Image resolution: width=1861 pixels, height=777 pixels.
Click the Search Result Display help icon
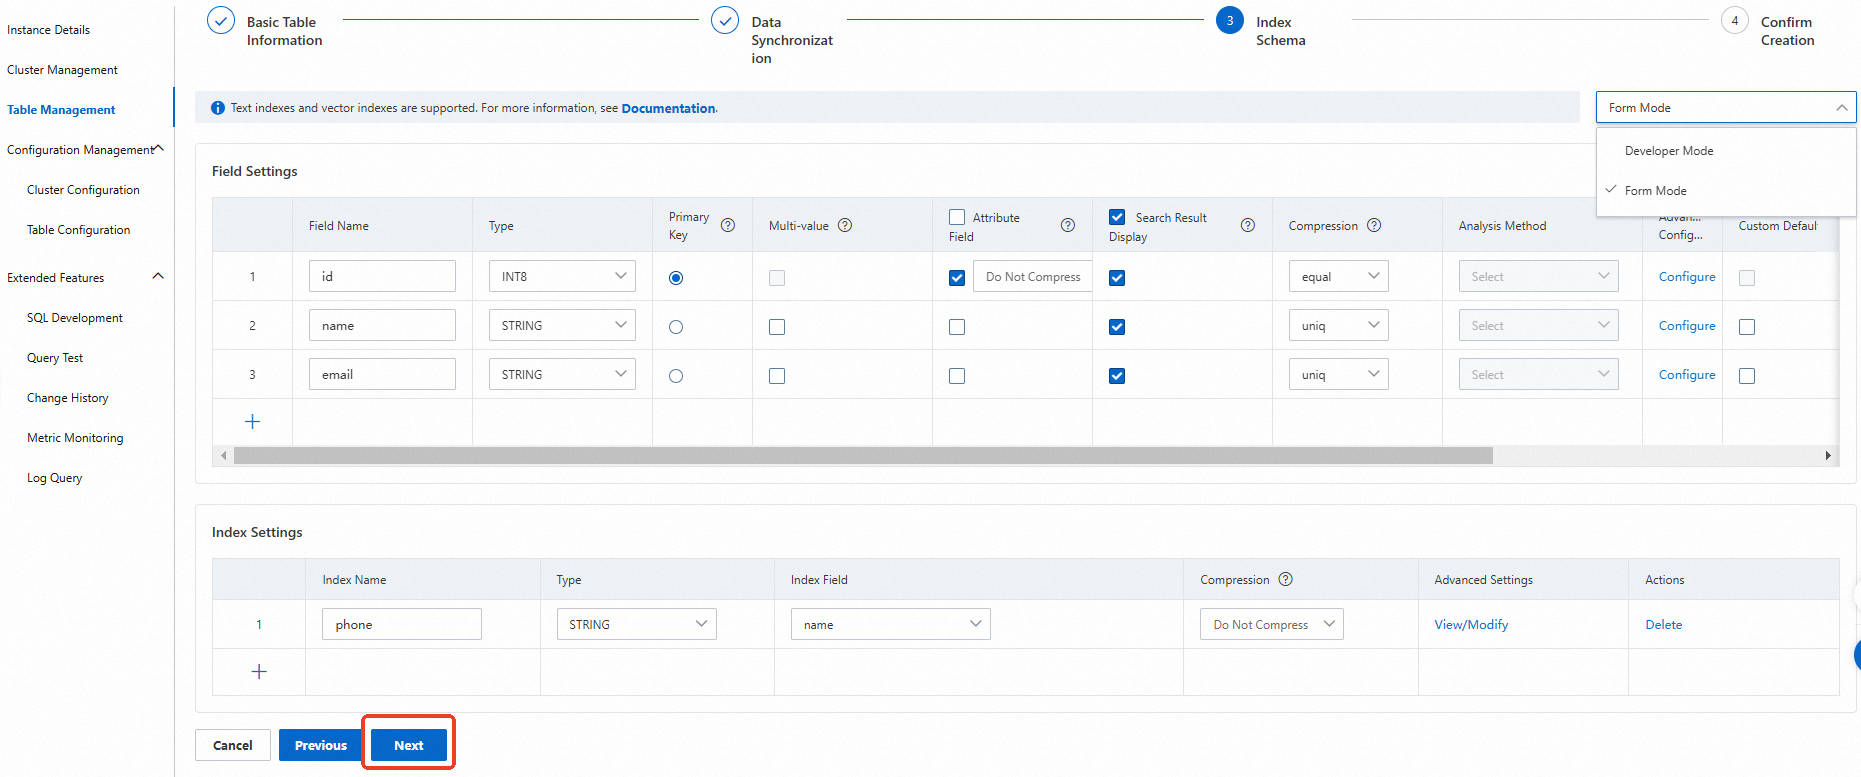[1248, 226]
